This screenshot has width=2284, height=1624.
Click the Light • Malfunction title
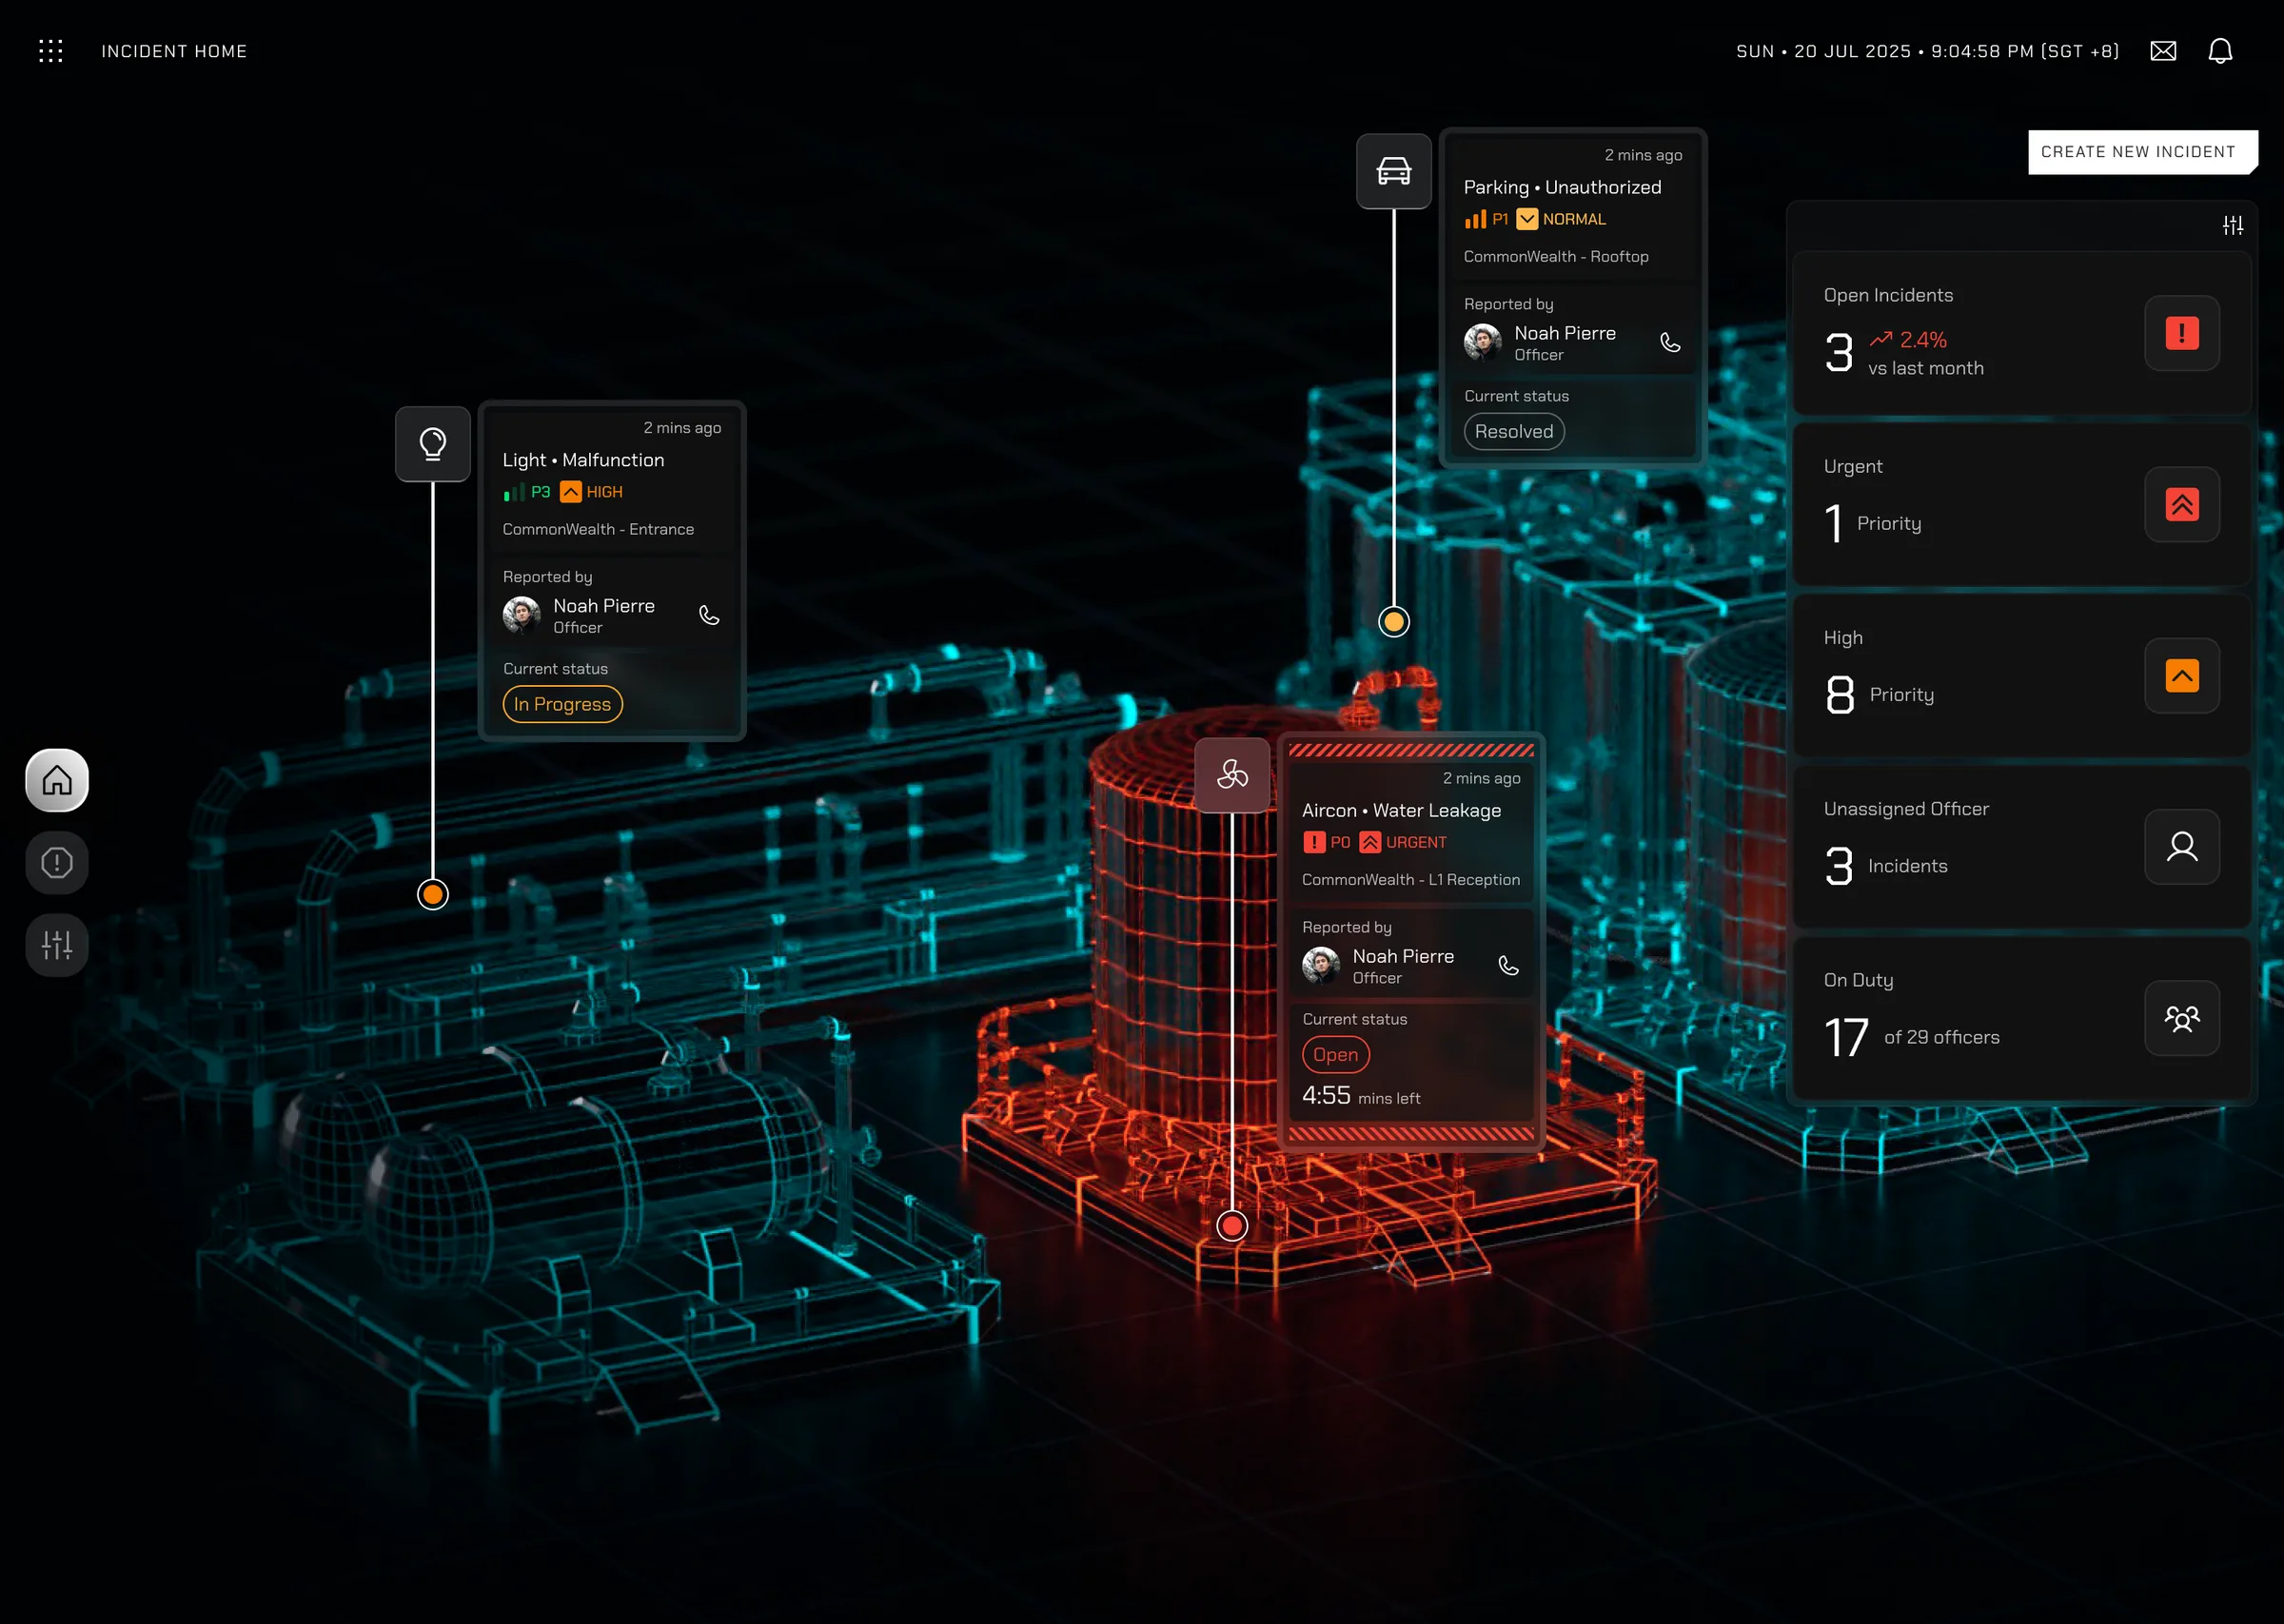click(583, 460)
